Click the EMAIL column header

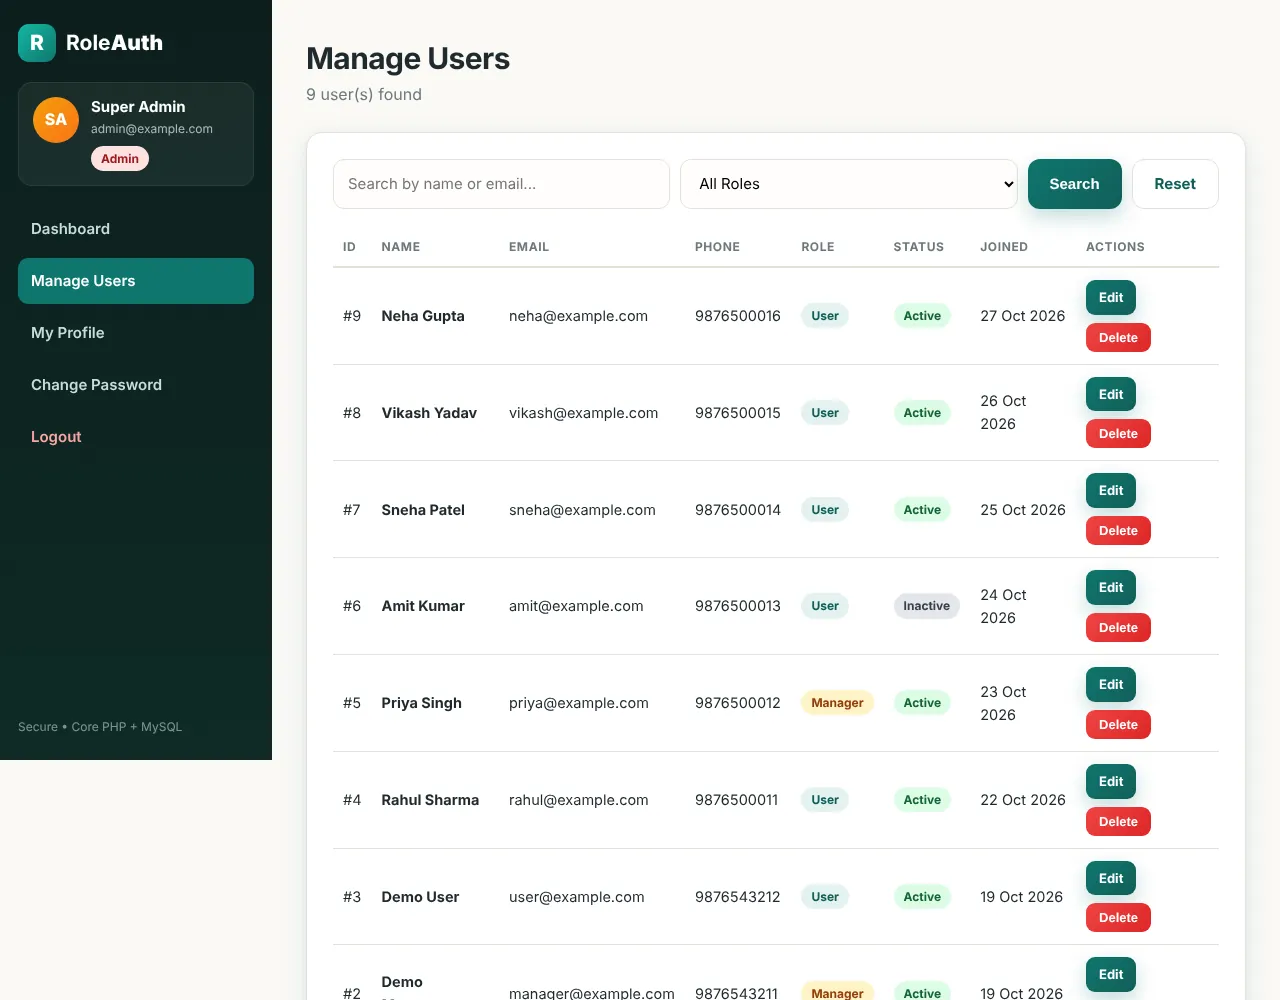coord(529,247)
